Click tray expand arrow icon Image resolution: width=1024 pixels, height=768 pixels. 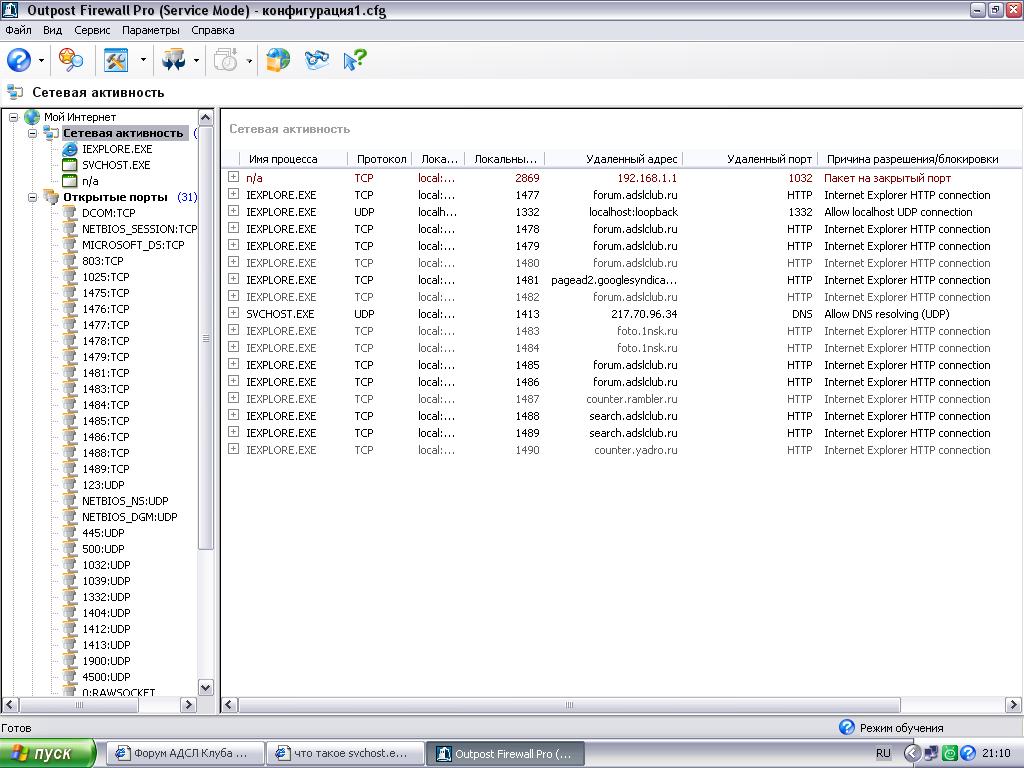[x=912, y=753]
